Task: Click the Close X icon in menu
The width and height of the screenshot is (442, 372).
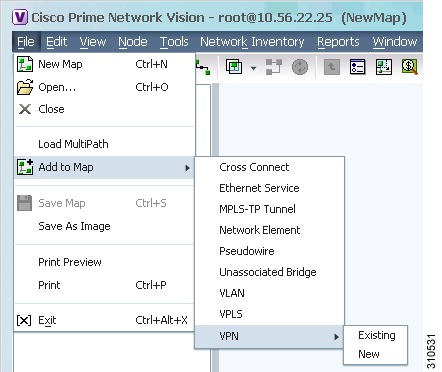Action: point(25,109)
